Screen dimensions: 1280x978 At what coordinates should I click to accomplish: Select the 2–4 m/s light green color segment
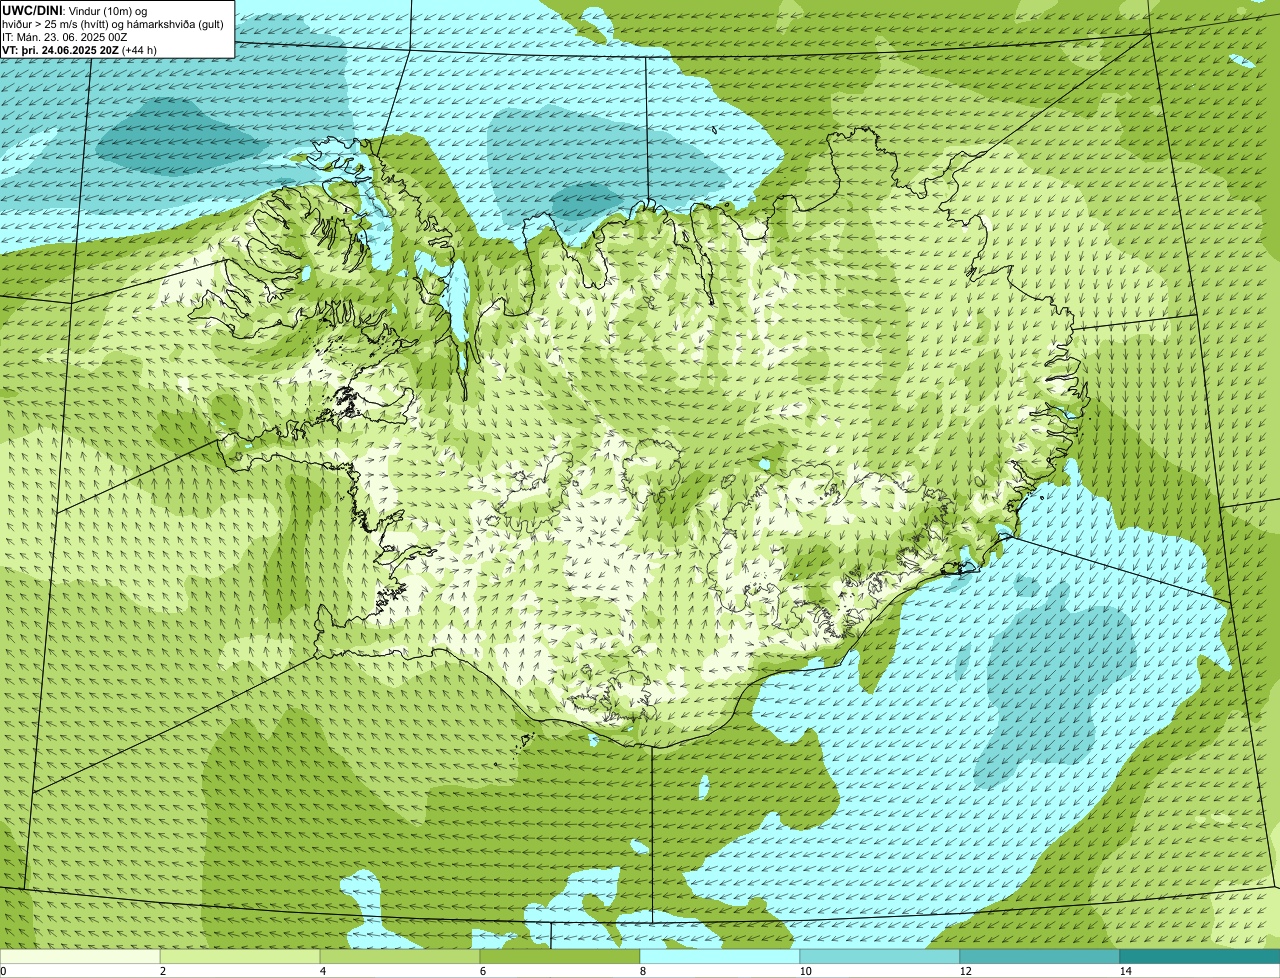[x=240, y=956]
